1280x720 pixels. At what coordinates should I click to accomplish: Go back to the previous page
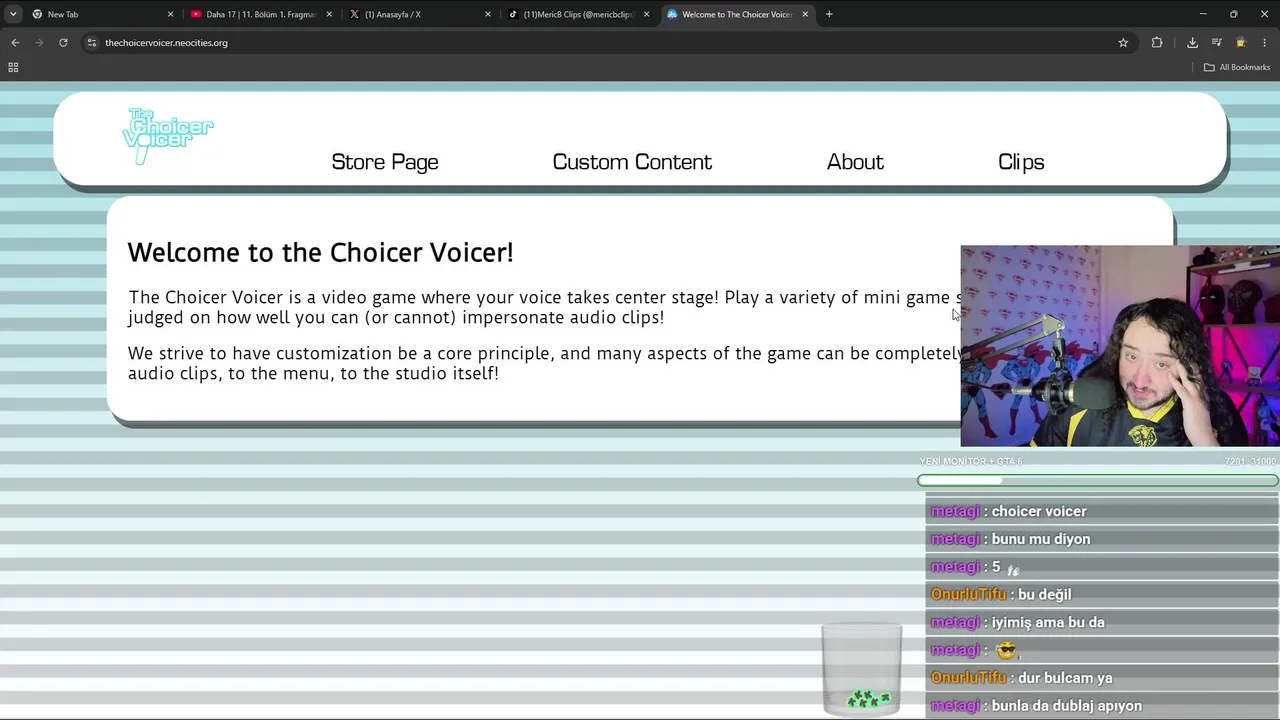click(x=15, y=42)
